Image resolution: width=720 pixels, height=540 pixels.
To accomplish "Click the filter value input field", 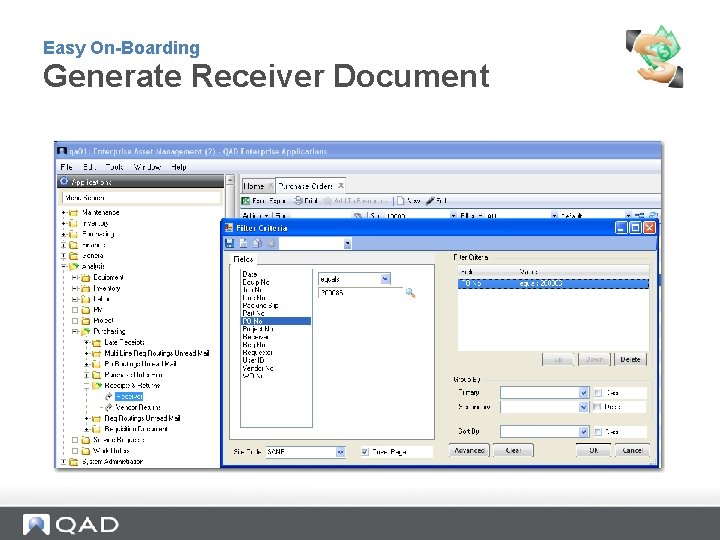I will coord(360,292).
